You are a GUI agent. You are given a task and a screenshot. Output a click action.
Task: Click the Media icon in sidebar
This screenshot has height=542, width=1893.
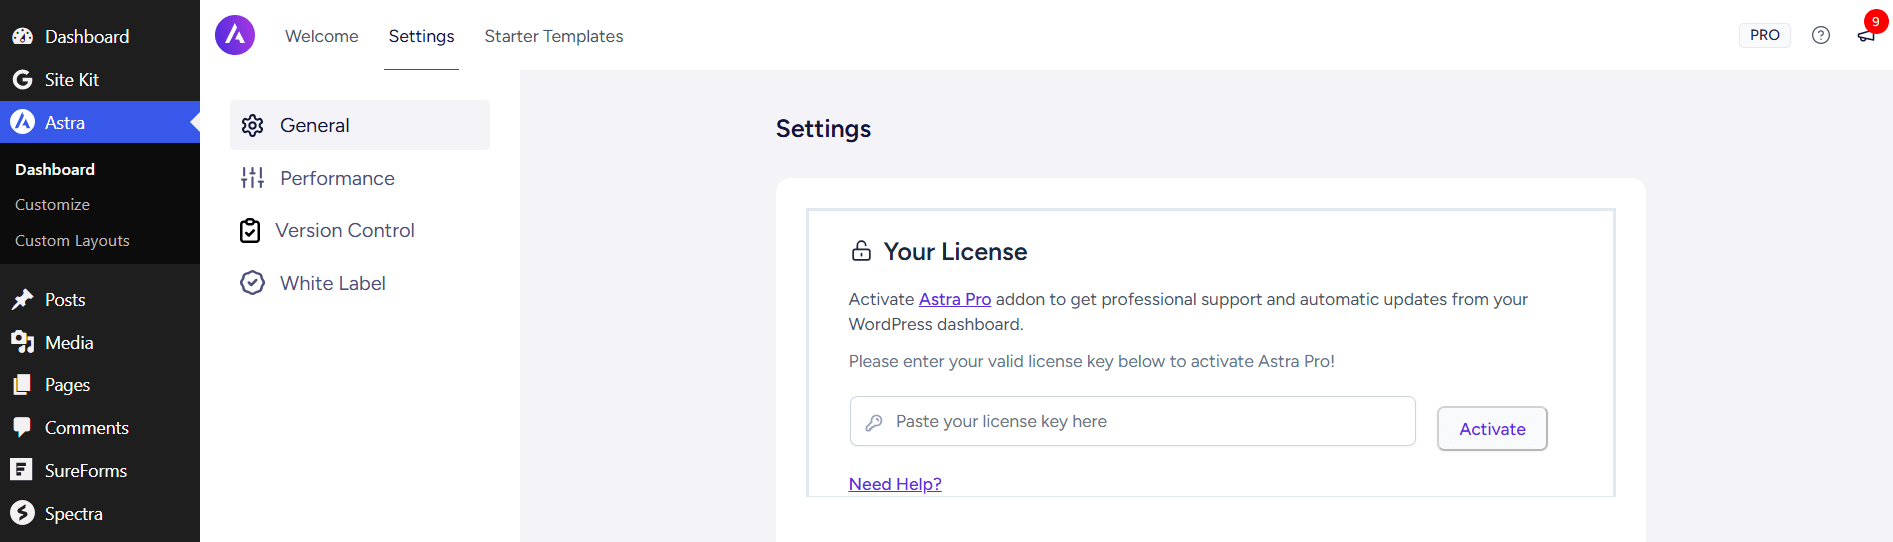point(22,342)
